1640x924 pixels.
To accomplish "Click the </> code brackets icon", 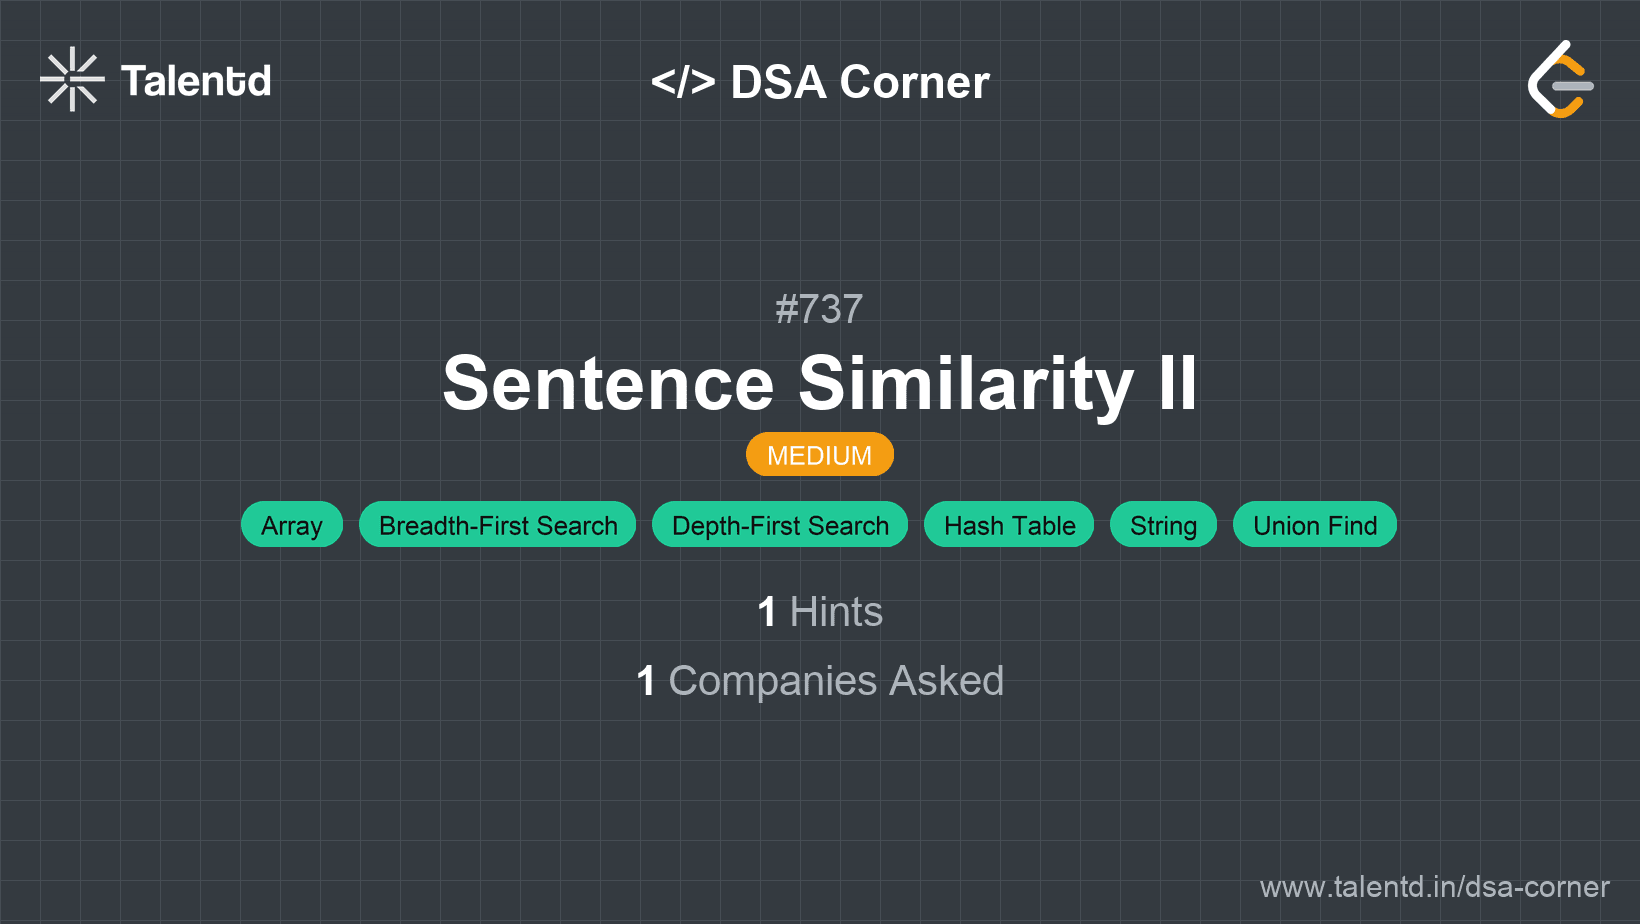I will (683, 82).
